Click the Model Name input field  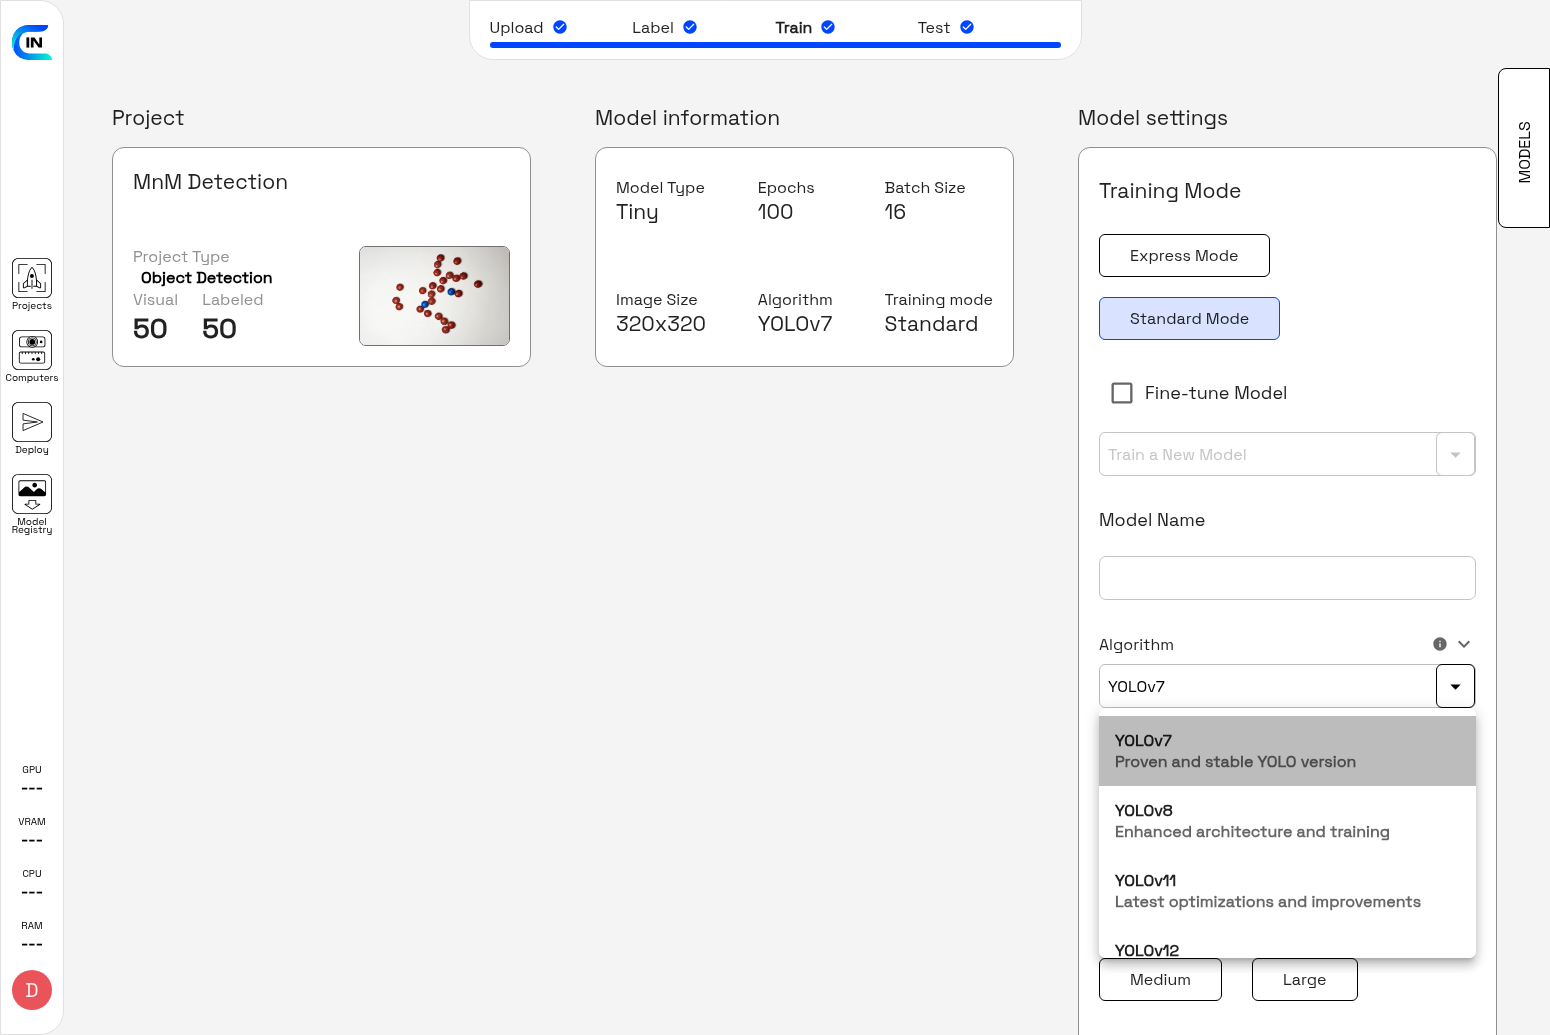(1287, 578)
